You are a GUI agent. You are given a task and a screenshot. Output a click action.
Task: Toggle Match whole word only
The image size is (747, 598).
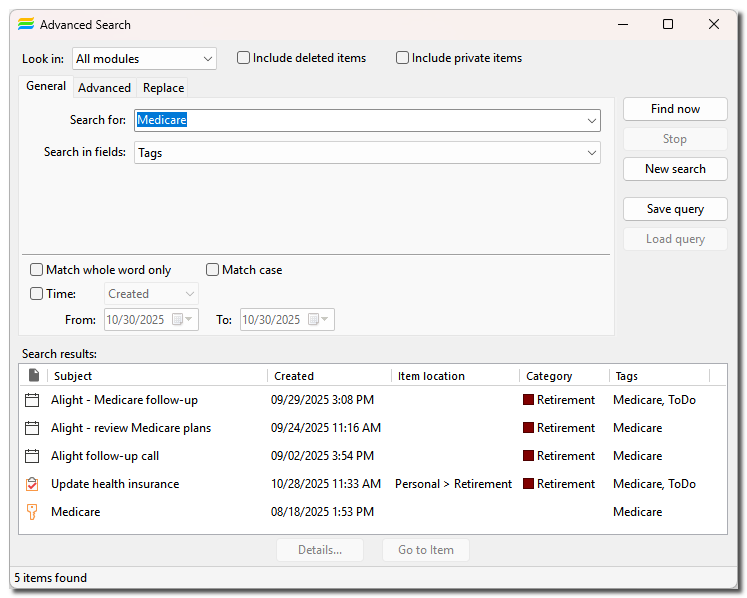37,270
